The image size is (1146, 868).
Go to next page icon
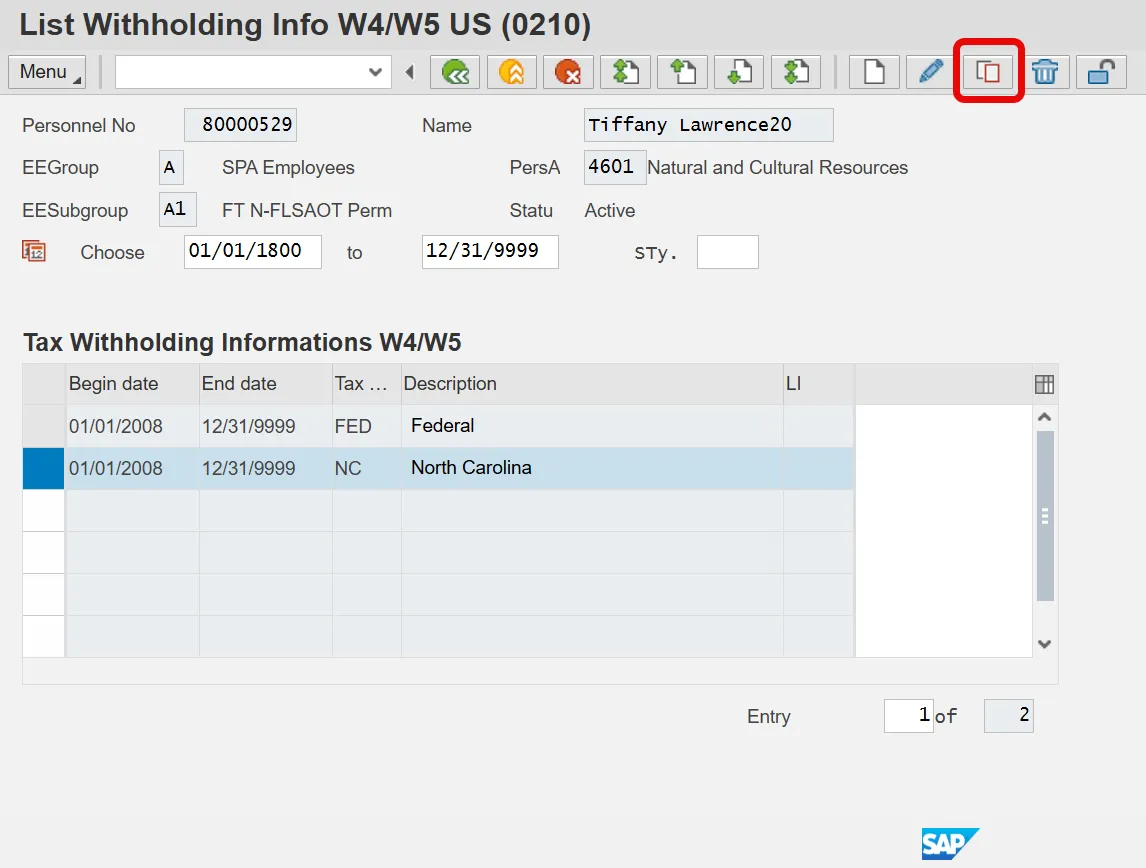point(739,72)
